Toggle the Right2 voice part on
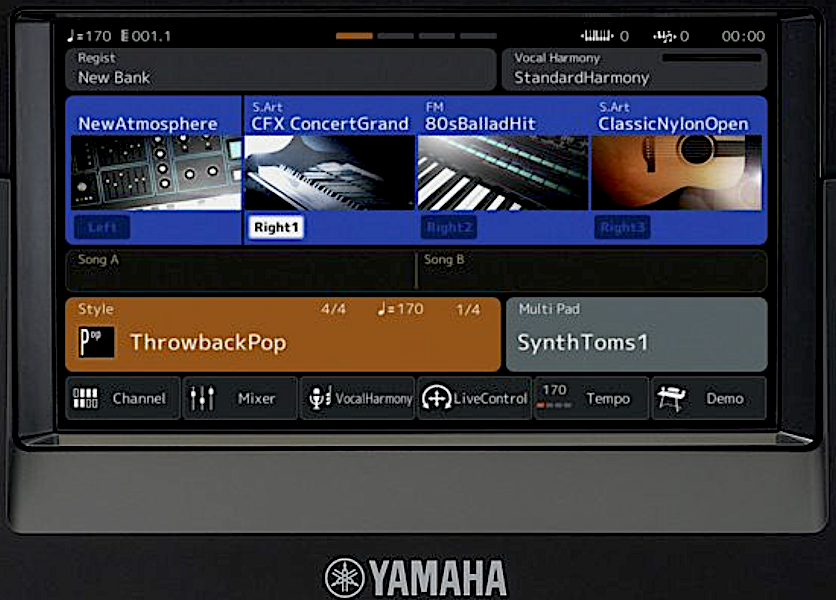The width and height of the screenshot is (836, 600). [449, 228]
